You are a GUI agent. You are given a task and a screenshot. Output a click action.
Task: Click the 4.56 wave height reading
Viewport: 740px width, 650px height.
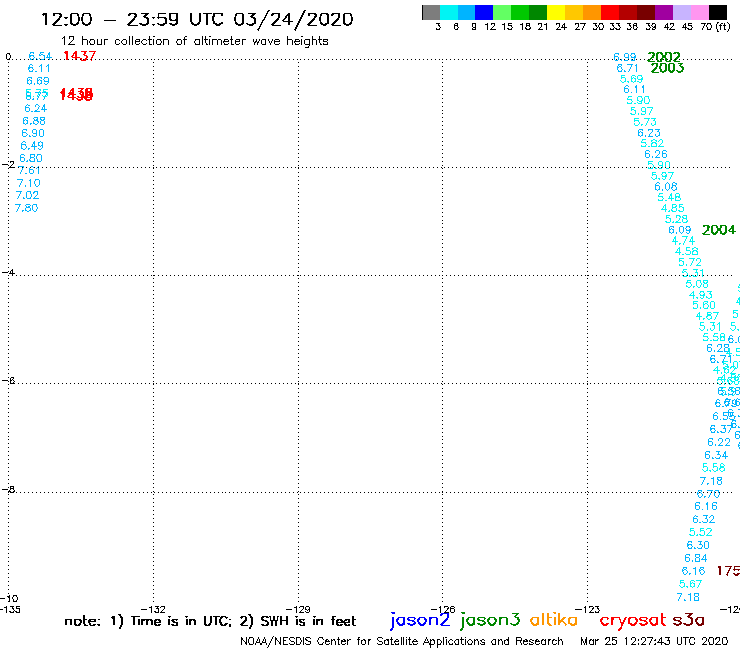(x=687, y=252)
